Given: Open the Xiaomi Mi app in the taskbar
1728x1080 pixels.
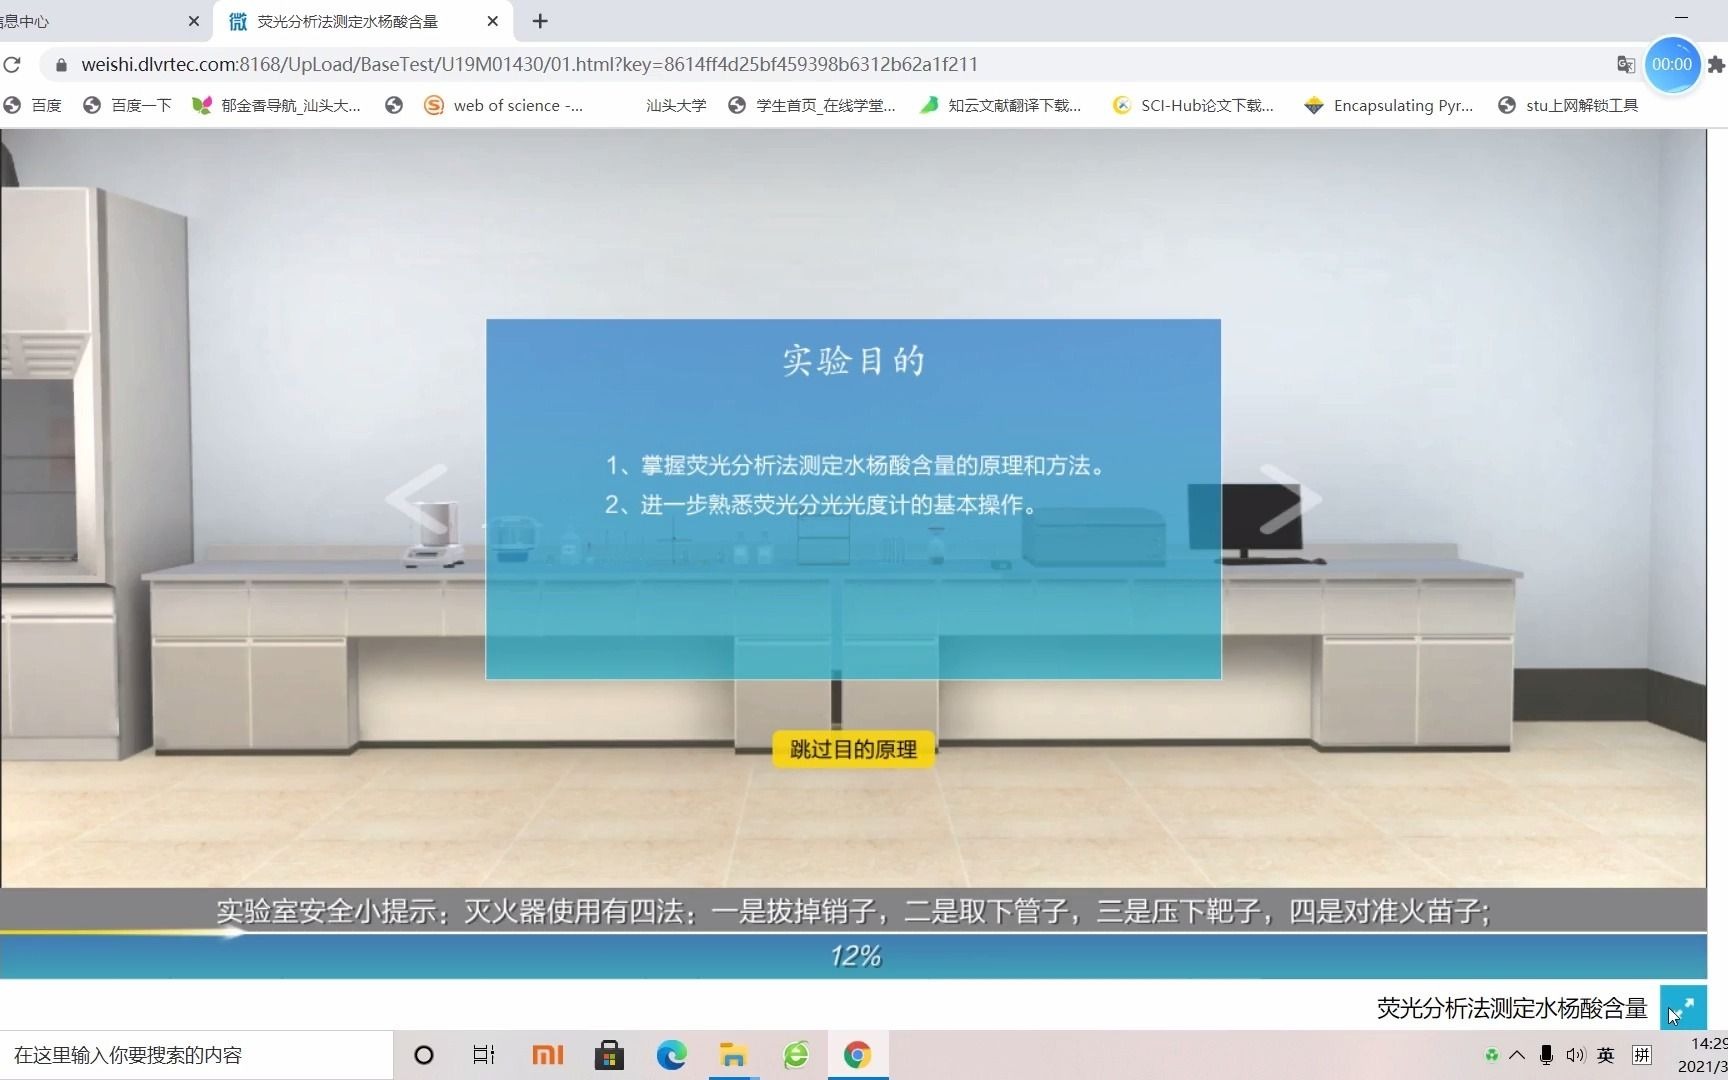Looking at the screenshot, I should click(x=547, y=1055).
